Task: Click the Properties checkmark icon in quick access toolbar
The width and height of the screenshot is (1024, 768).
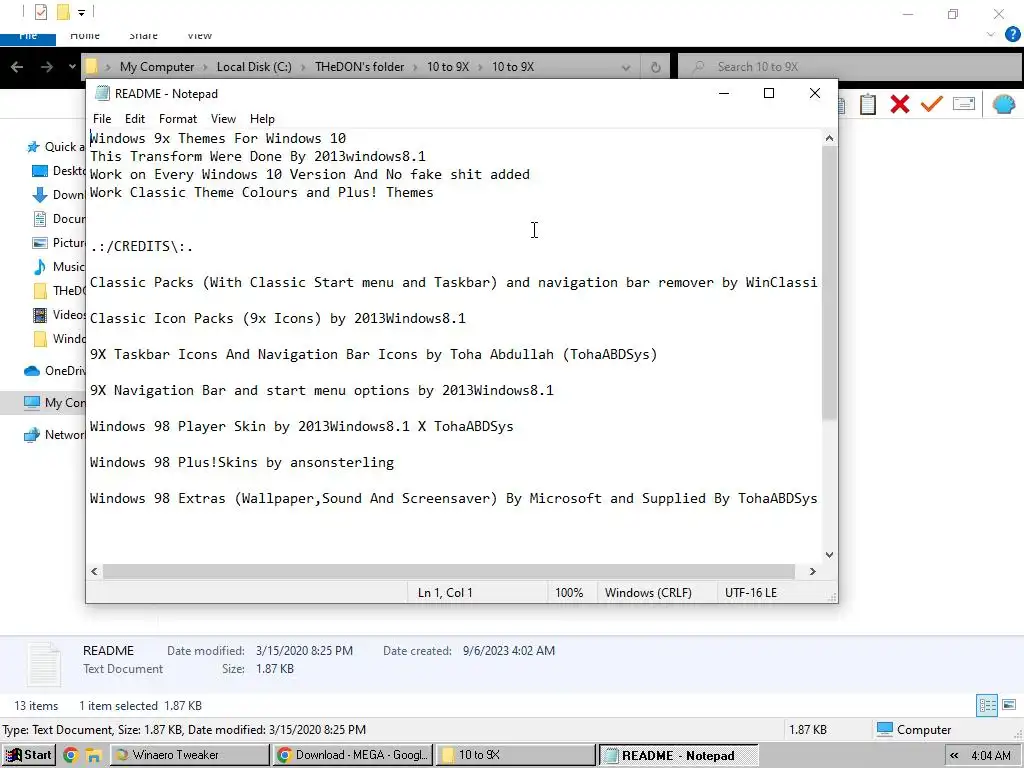Action: coord(40,12)
